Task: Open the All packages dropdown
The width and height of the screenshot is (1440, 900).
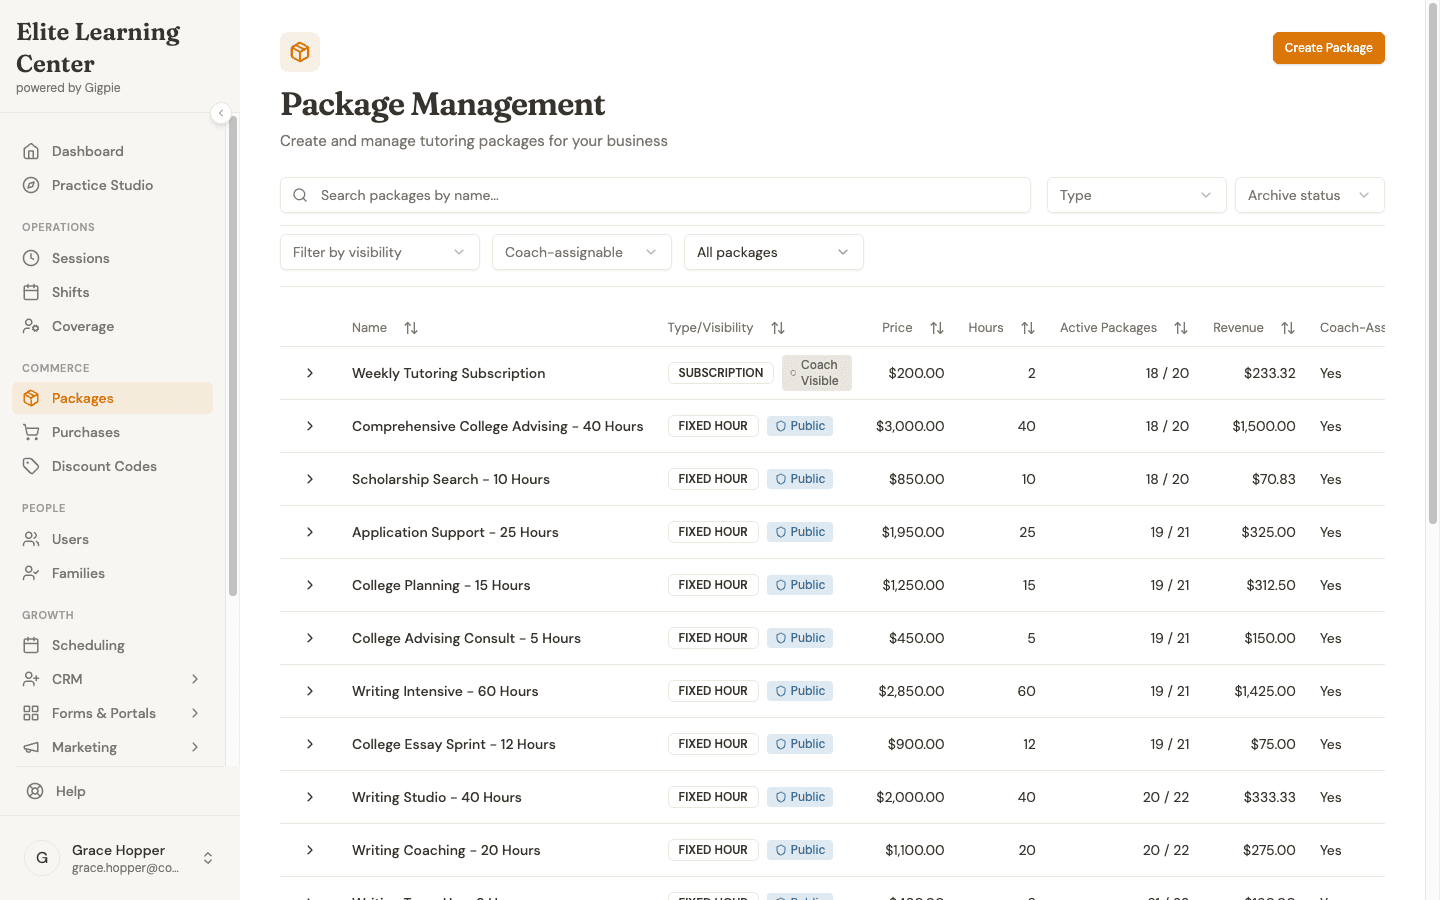Action: (774, 252)
